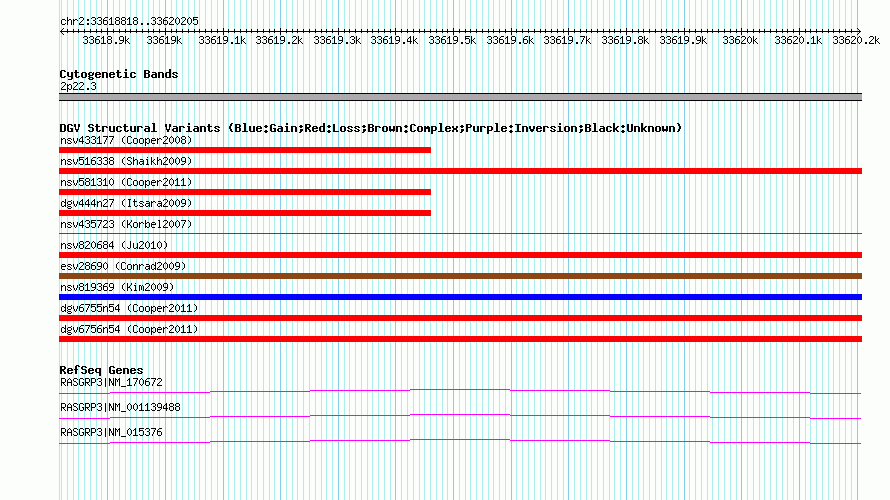The height and width of the screenshot is (500, 890).
Task: Open variant nsv435723 (Korbel2007) label
Action: click(x=126, y=224)
